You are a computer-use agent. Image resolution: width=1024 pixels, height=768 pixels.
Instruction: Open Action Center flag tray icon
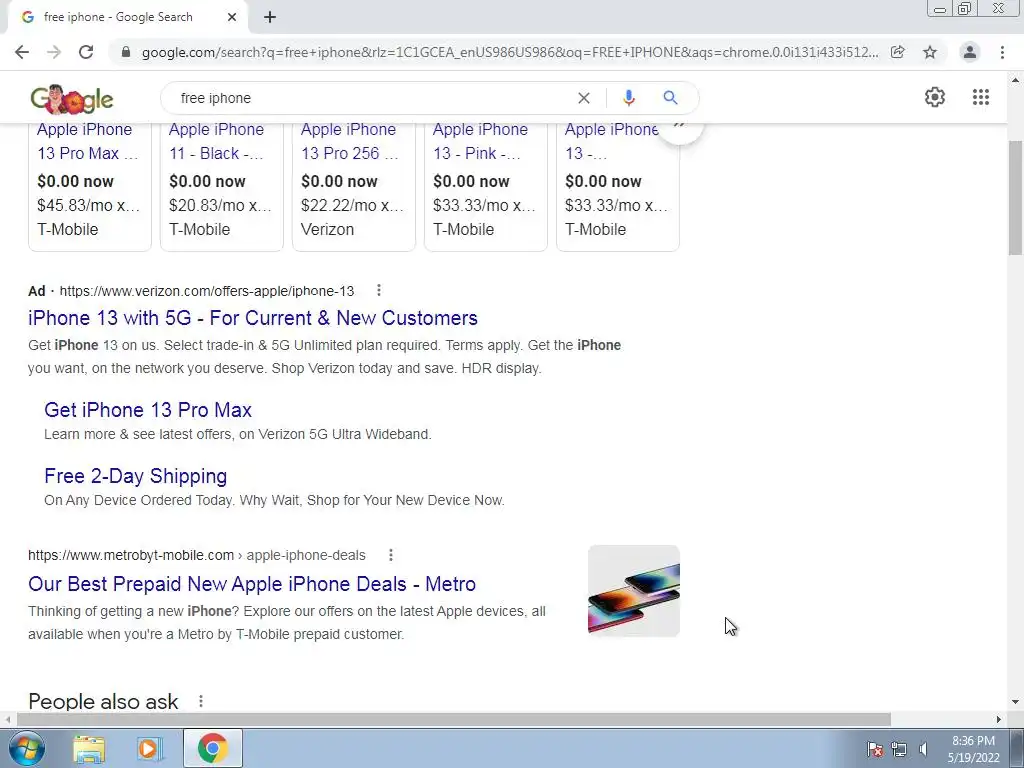(874, 749)
